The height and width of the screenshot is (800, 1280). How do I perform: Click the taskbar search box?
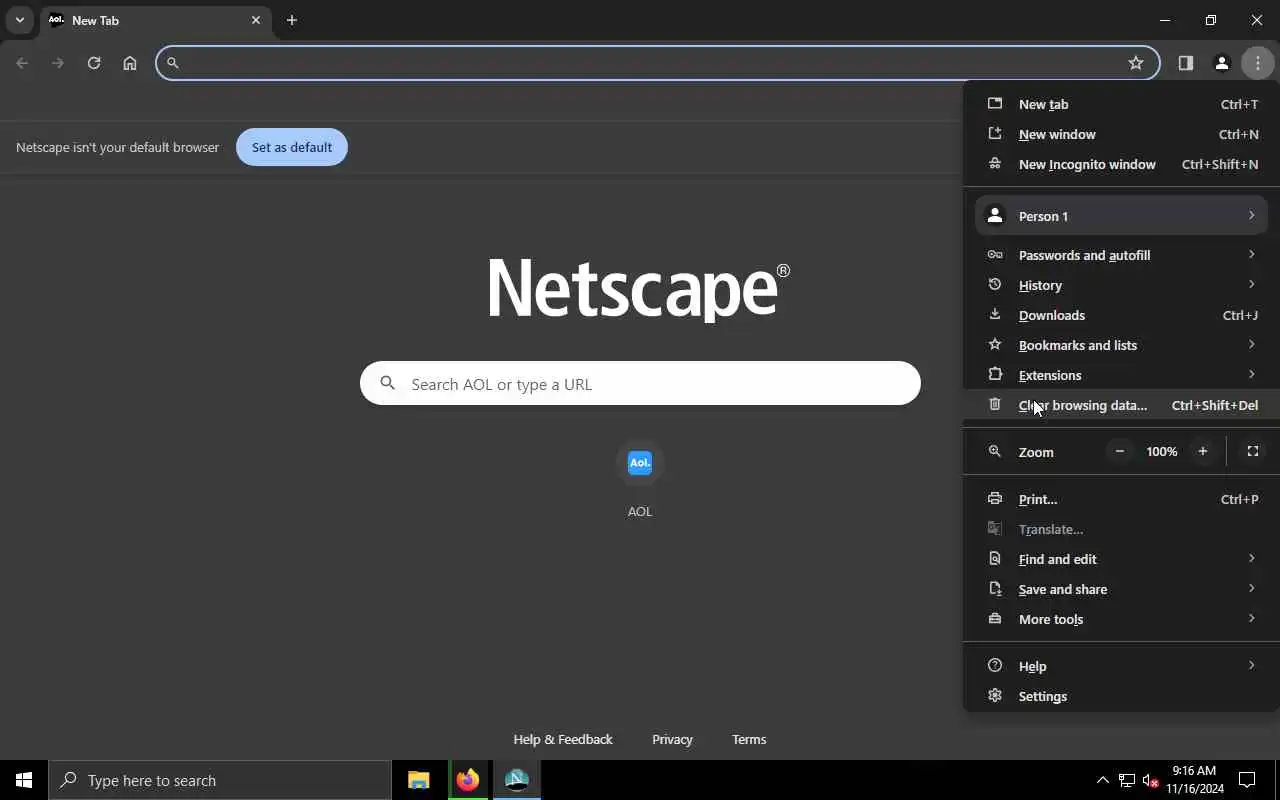(220, 780)
